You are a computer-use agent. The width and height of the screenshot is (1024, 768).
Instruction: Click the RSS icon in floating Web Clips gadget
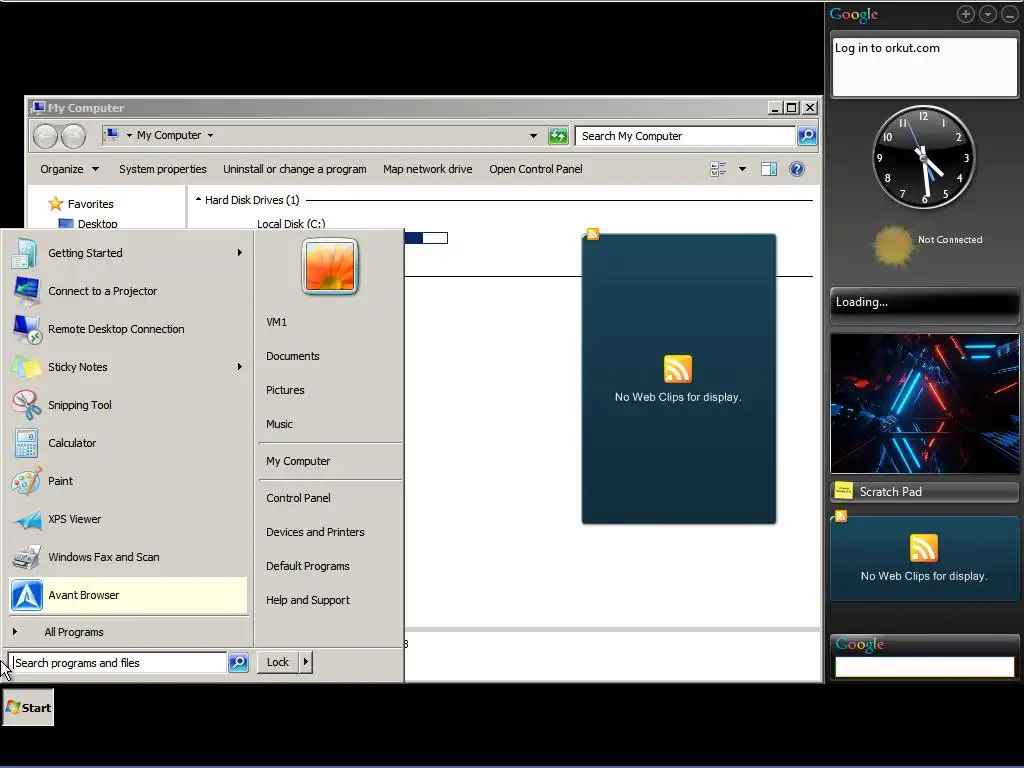[677, 369]
